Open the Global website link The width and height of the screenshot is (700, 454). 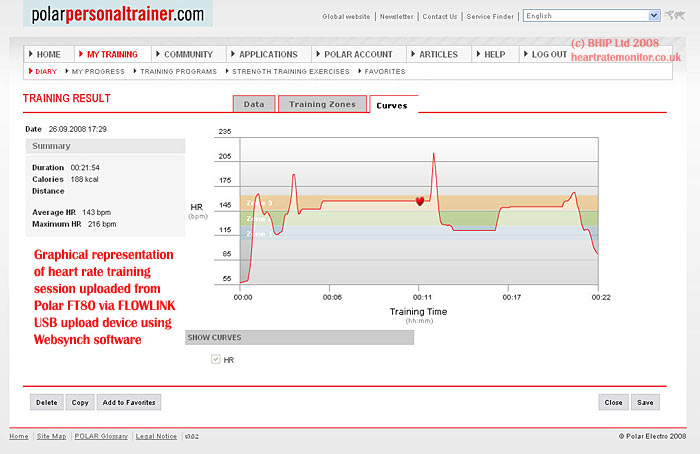[346, 17]
